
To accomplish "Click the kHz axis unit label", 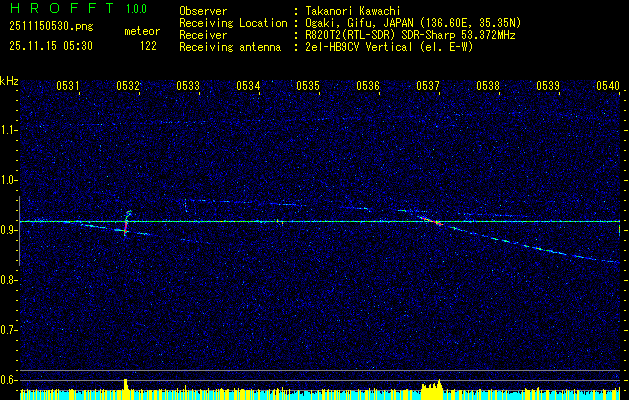I will point(9,81).
